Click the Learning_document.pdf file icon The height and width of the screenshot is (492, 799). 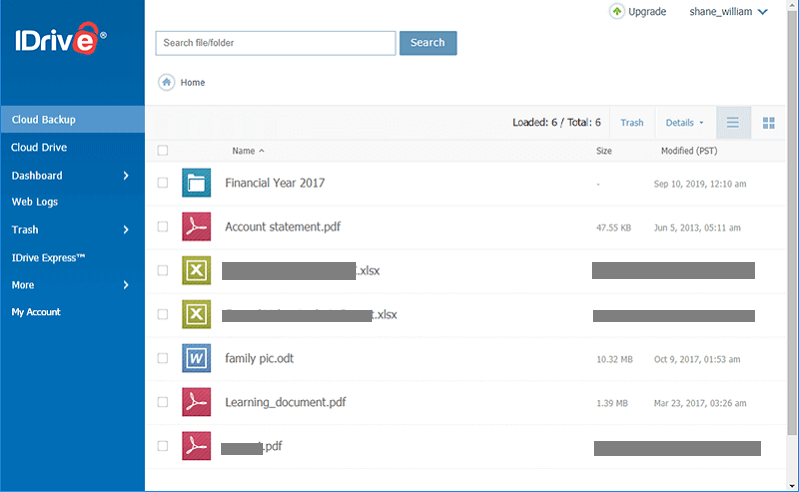pos(196,402)
